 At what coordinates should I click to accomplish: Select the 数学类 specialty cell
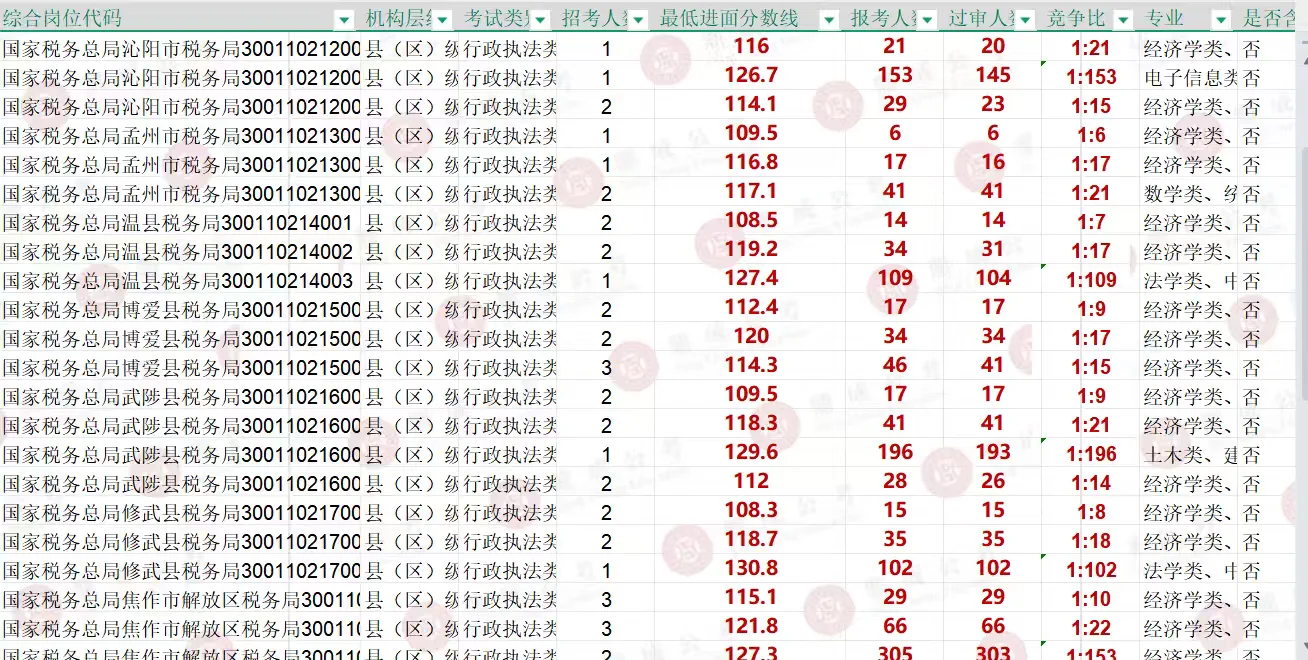coord(1190,194)
